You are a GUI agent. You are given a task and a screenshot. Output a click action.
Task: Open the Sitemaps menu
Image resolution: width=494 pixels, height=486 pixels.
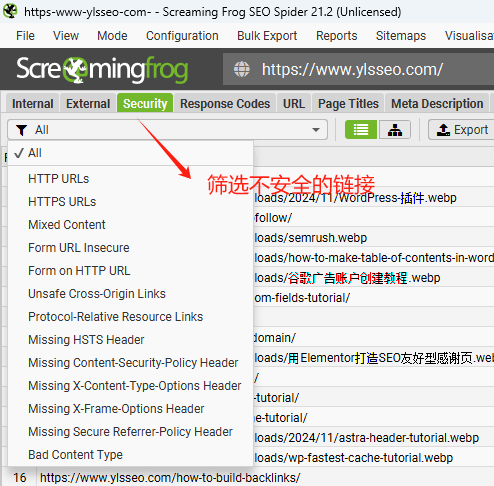[401, 36]
